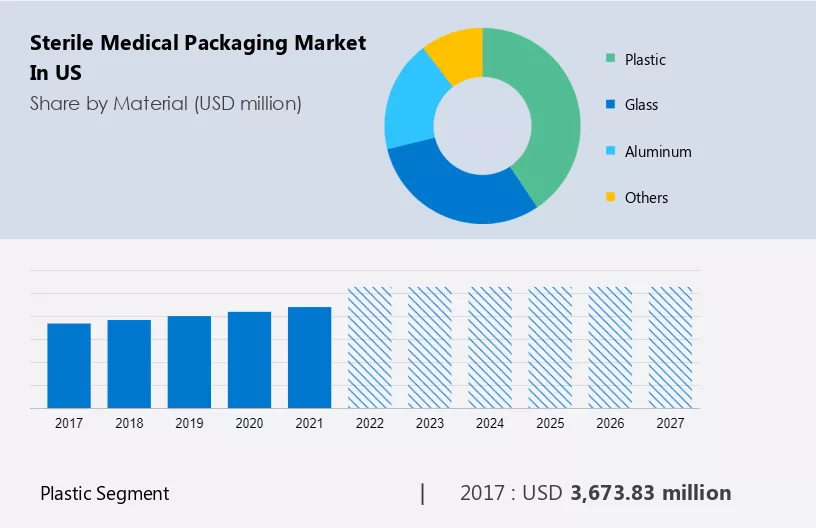Click the yellow Others legend swatch
This screenshot has height=528, width=816.
pos(610,197)
